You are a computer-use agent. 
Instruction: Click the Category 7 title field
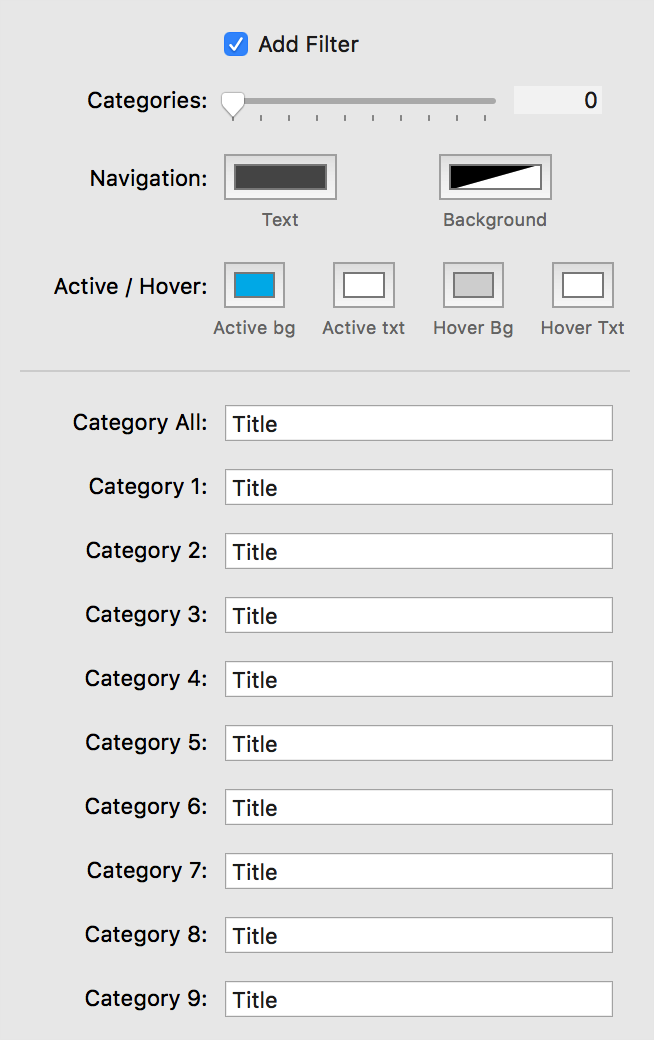click(x=419, y=871)
